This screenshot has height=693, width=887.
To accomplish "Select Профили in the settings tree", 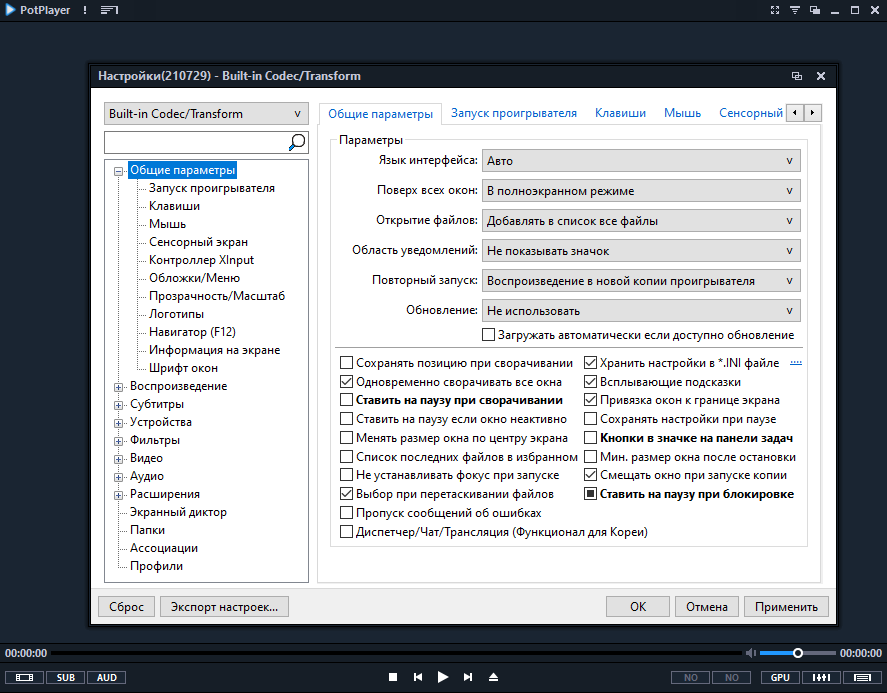I will point(156,566).
